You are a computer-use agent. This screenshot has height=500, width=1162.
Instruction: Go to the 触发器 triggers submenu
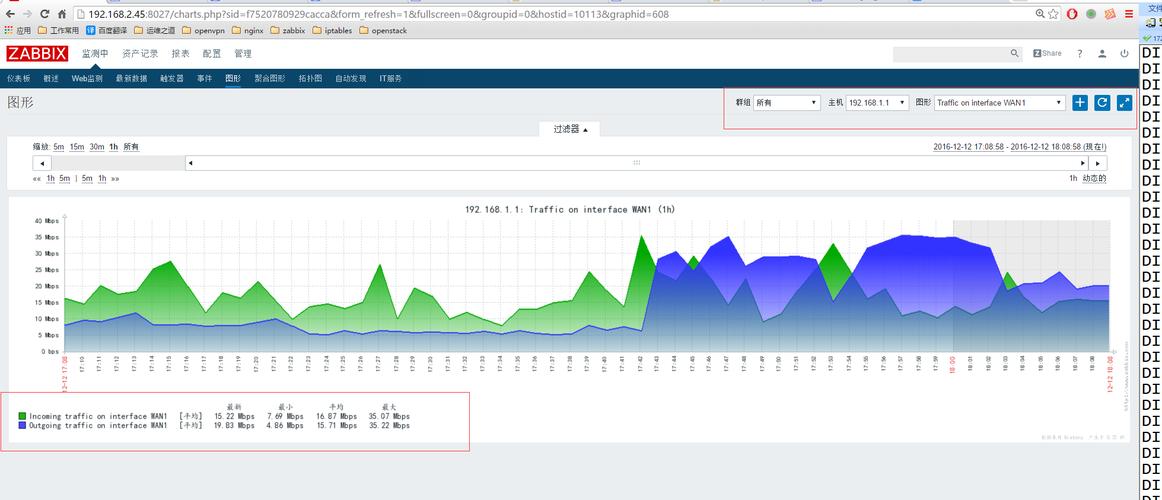pyautogui.click(x=172, y=78)
